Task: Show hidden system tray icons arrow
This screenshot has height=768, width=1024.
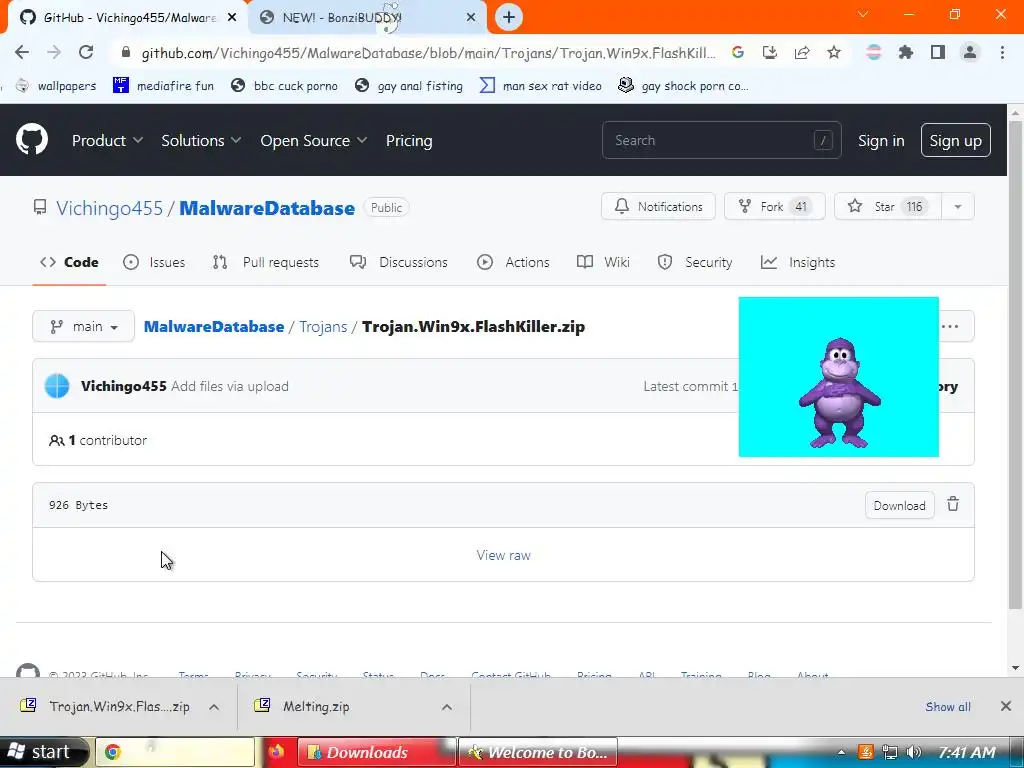Action: click(842, 752)
